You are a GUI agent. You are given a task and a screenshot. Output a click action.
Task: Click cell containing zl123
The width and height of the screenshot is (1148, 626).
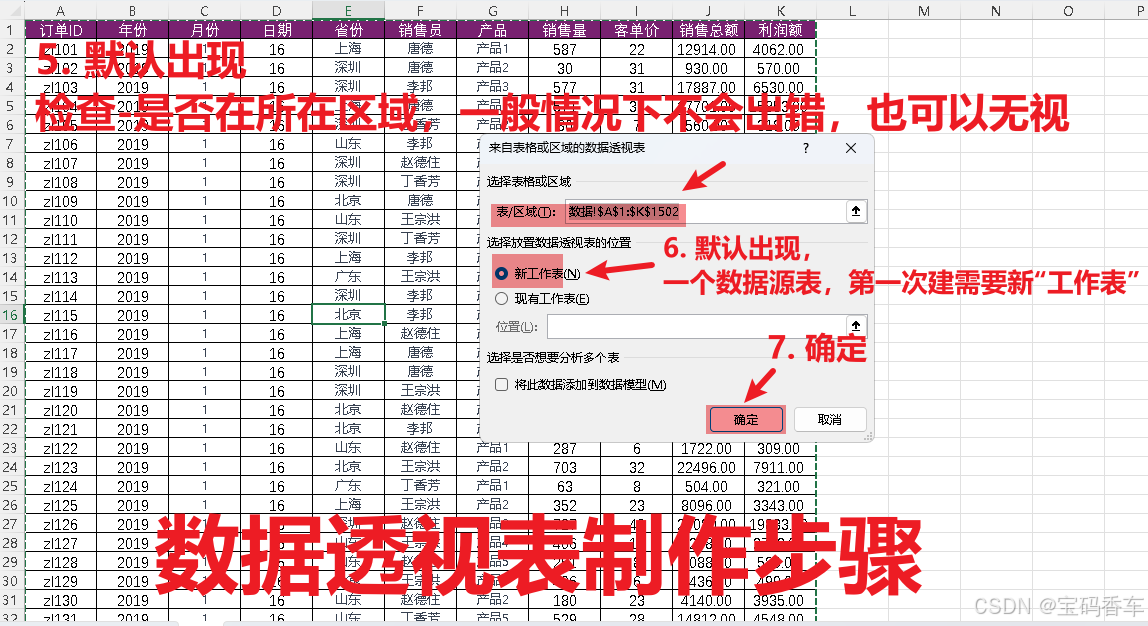pyautogui.click(x=61, y=467)
